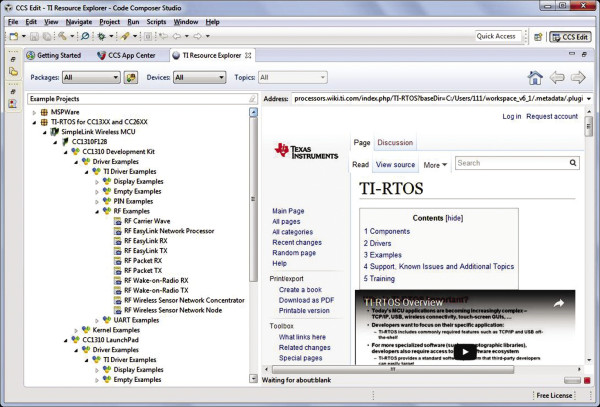600x407 pixels.
Task: Jump to 3 Examples in Contents
Action: [x=383, y=255]
